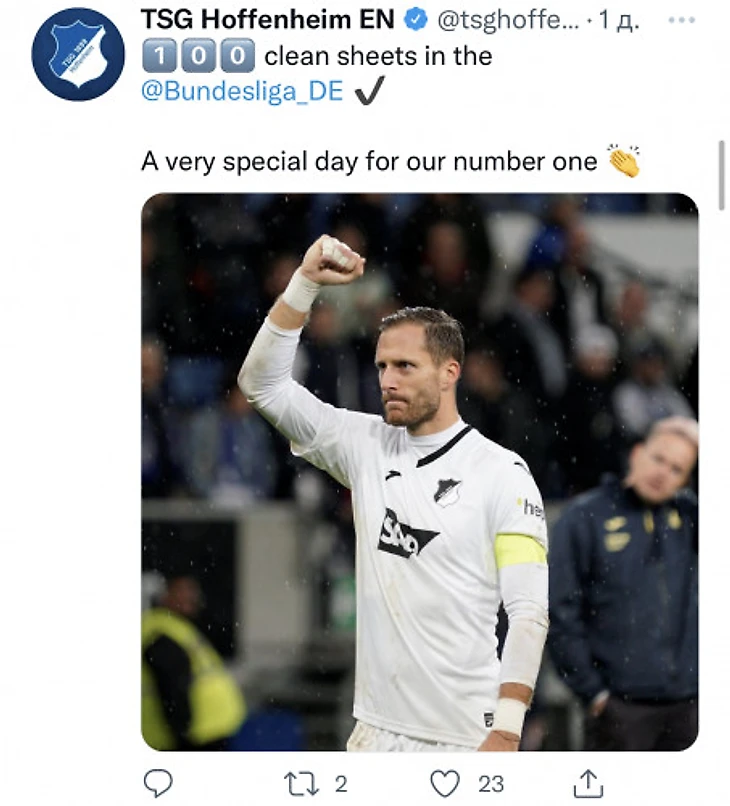Open the goalkeeper photo attachment
This screenshot has width=730, height=806.
tap(419, 471)
